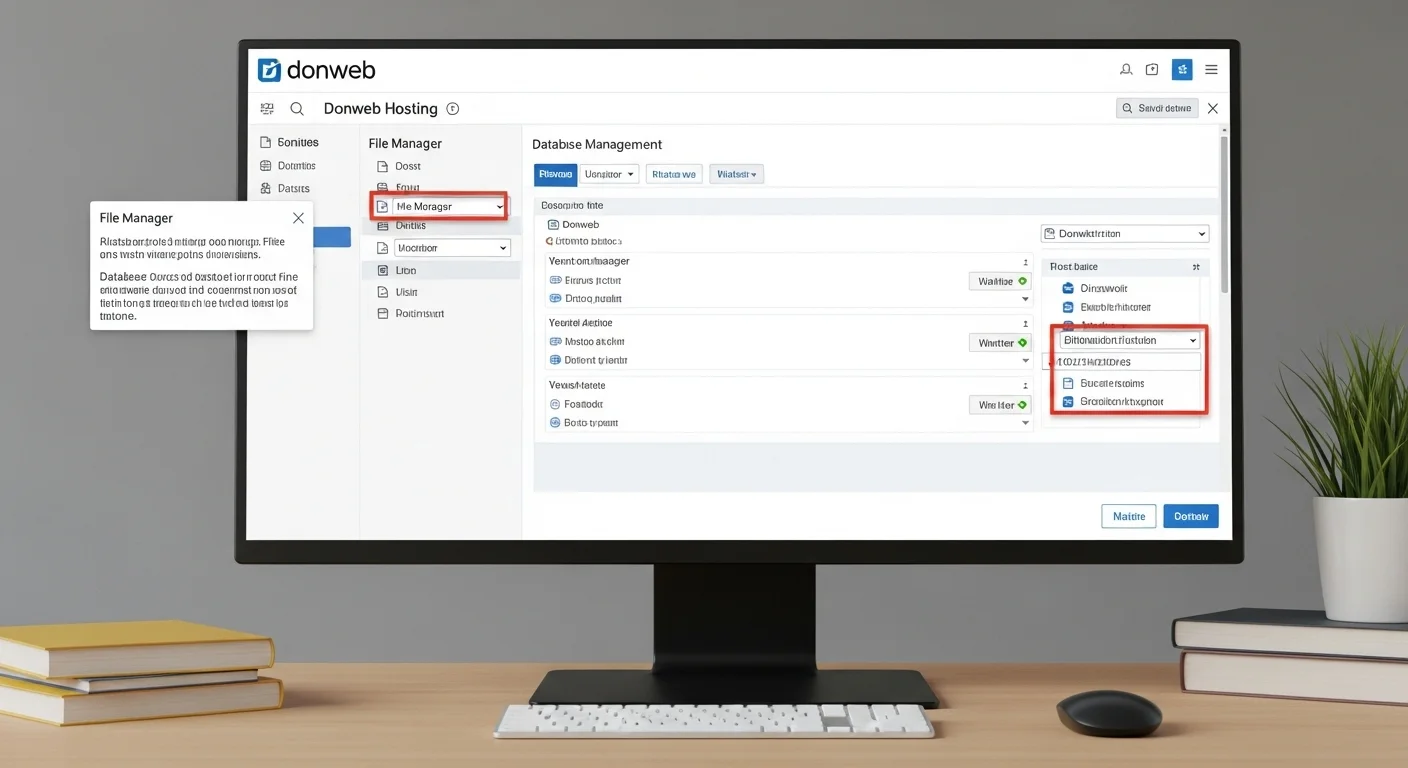Open the hamburger menu in top-right corner
This screenshot has width=1408, height=768.
pos(1211,70)
